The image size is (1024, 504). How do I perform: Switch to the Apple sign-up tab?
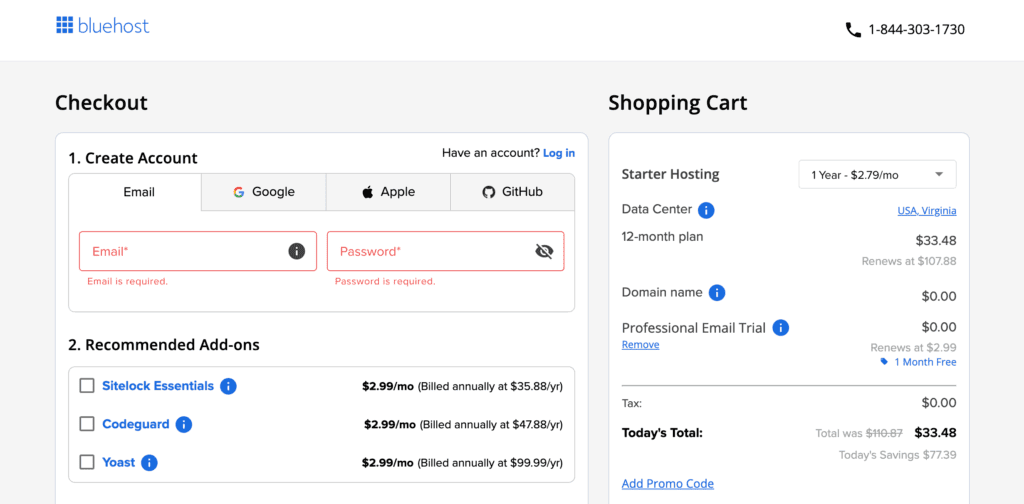pos(388,192)
